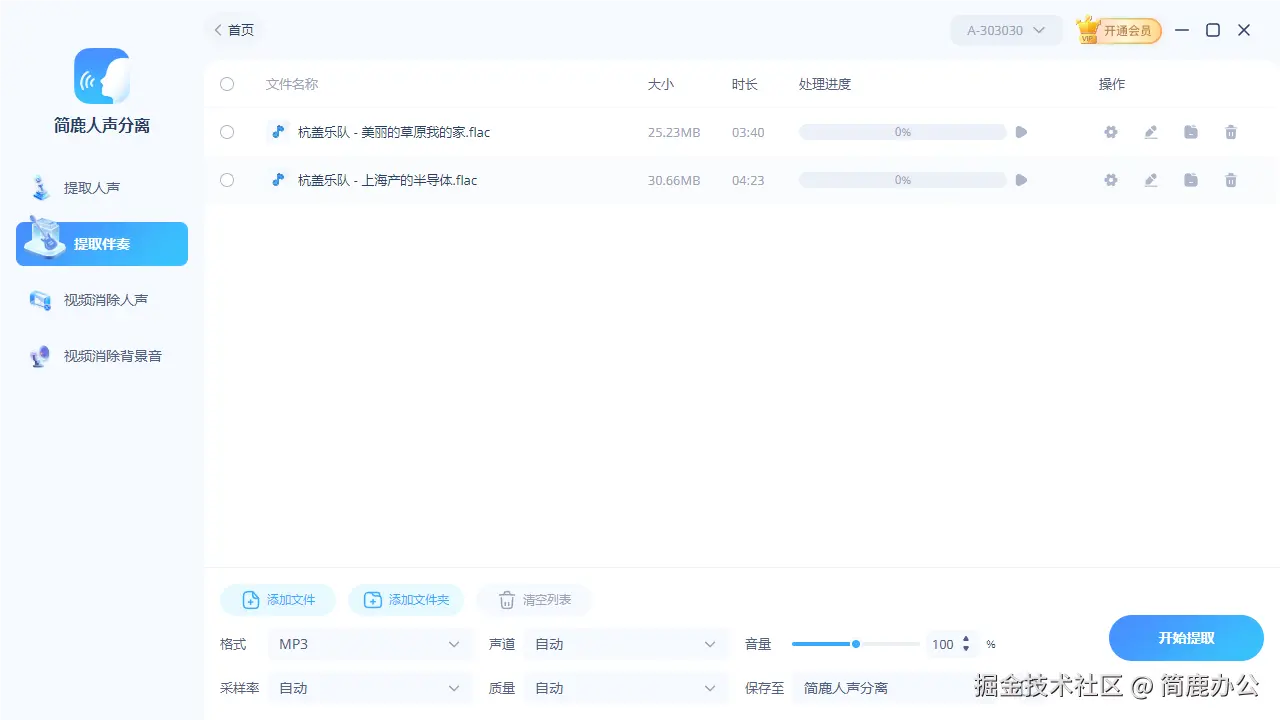Open the A-303030 account dropdown
The image size is (1280, 720).
point(1005,30)
